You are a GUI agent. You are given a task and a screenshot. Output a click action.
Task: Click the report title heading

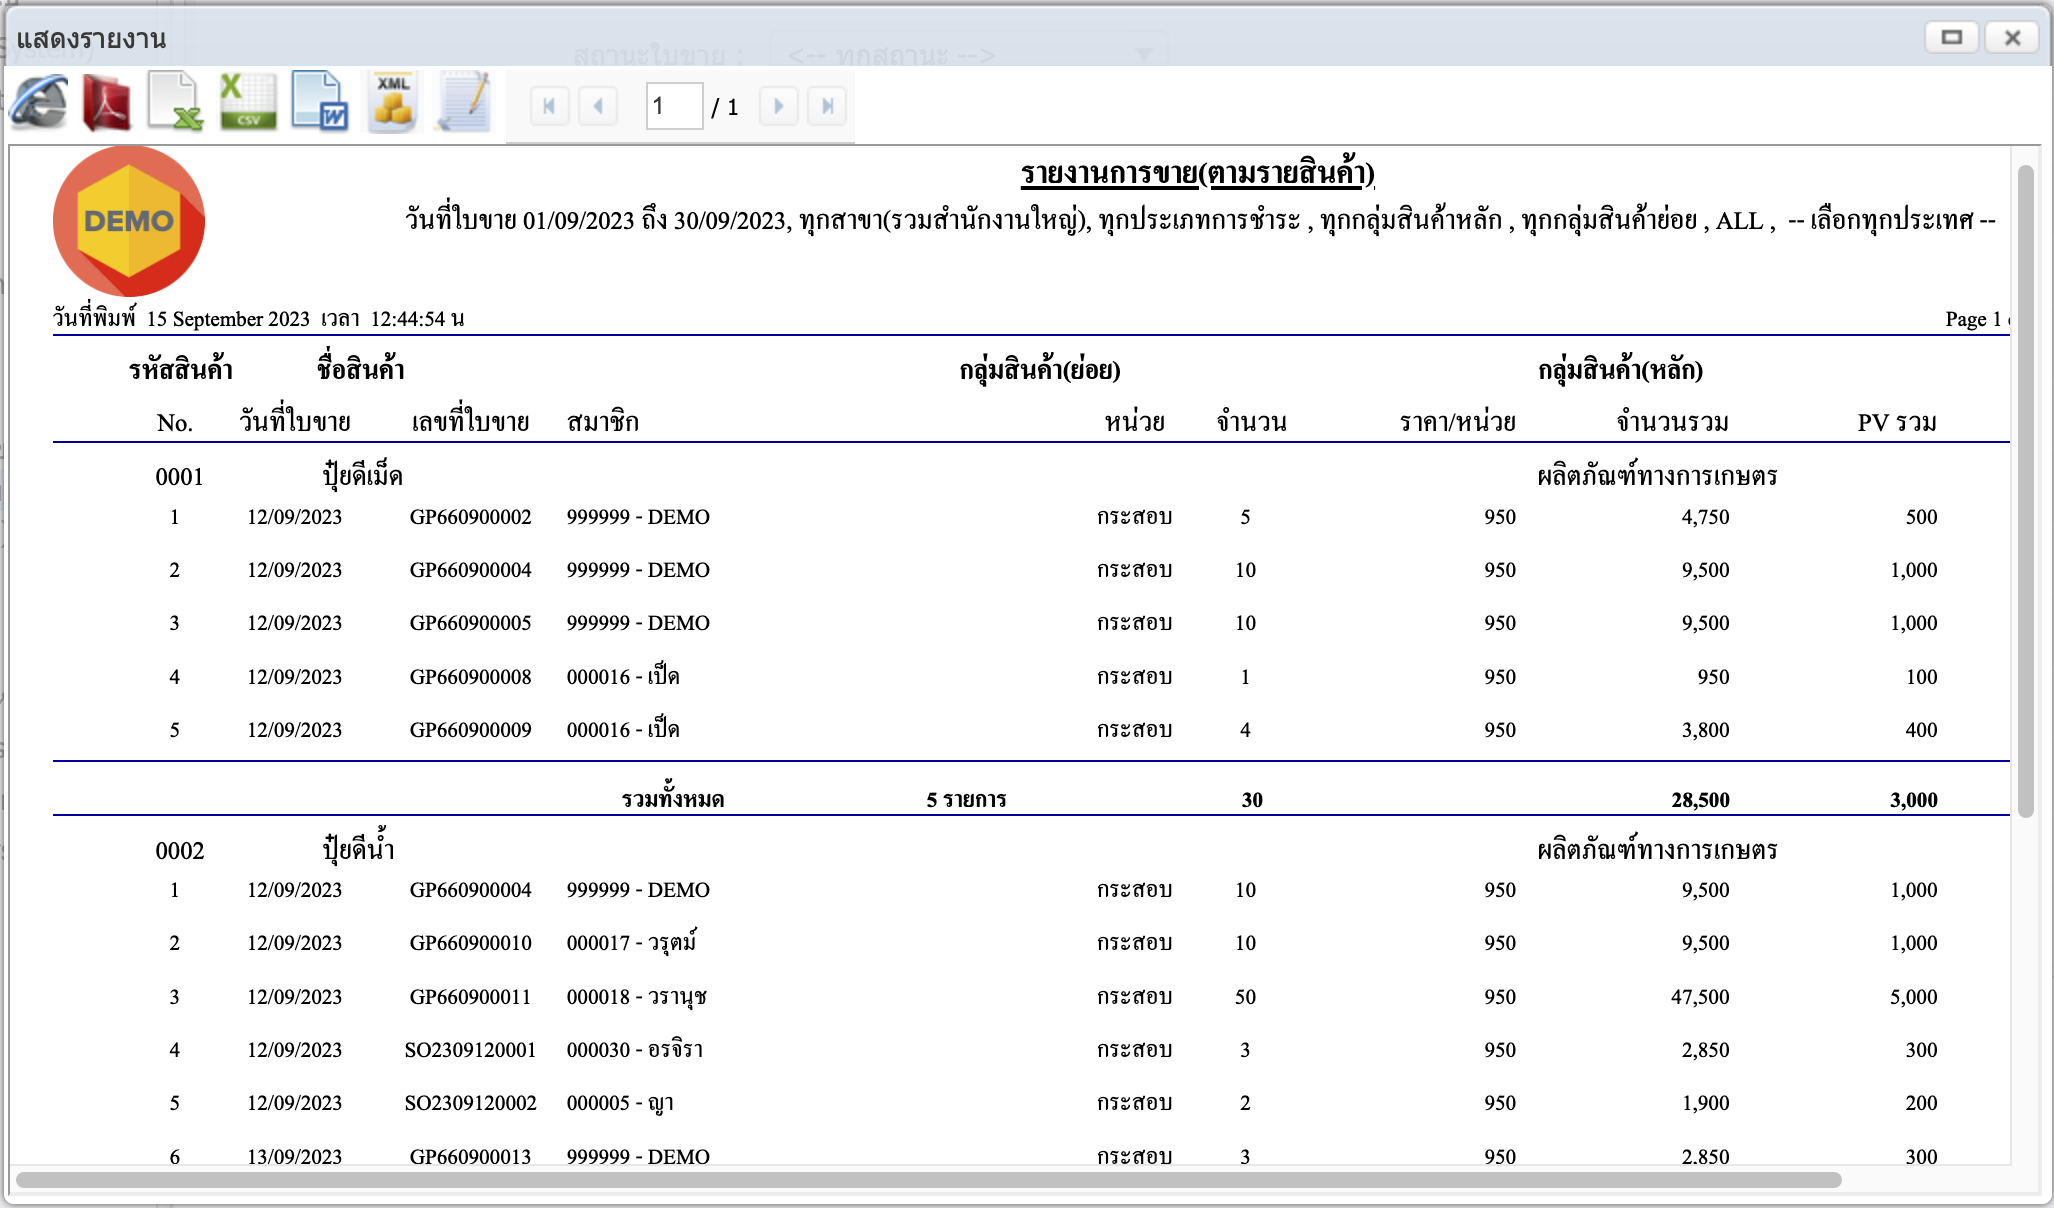click(1197, 174)
